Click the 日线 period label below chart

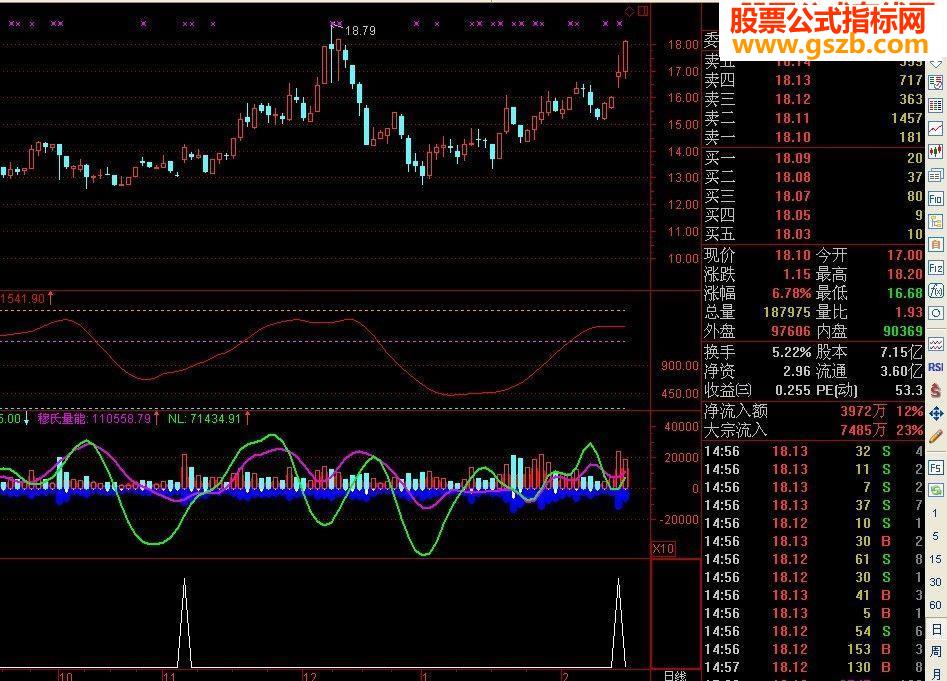coord(675,676)
